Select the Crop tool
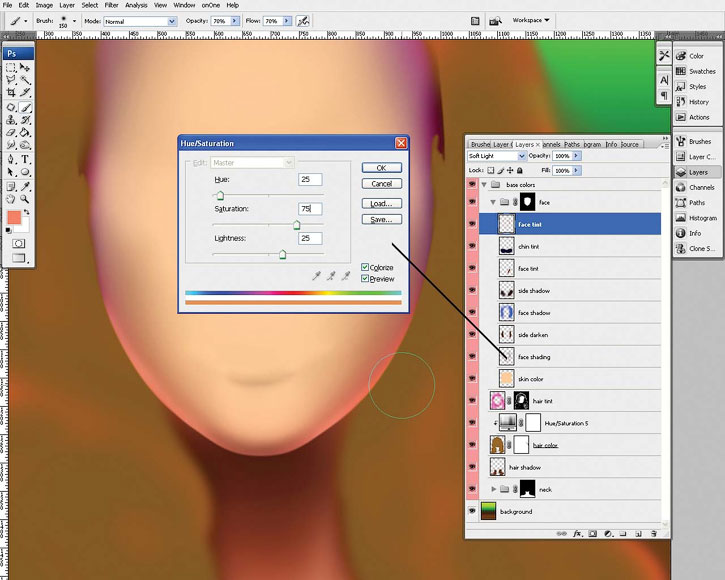Screen dimensions: 725x580 [11, 93]
